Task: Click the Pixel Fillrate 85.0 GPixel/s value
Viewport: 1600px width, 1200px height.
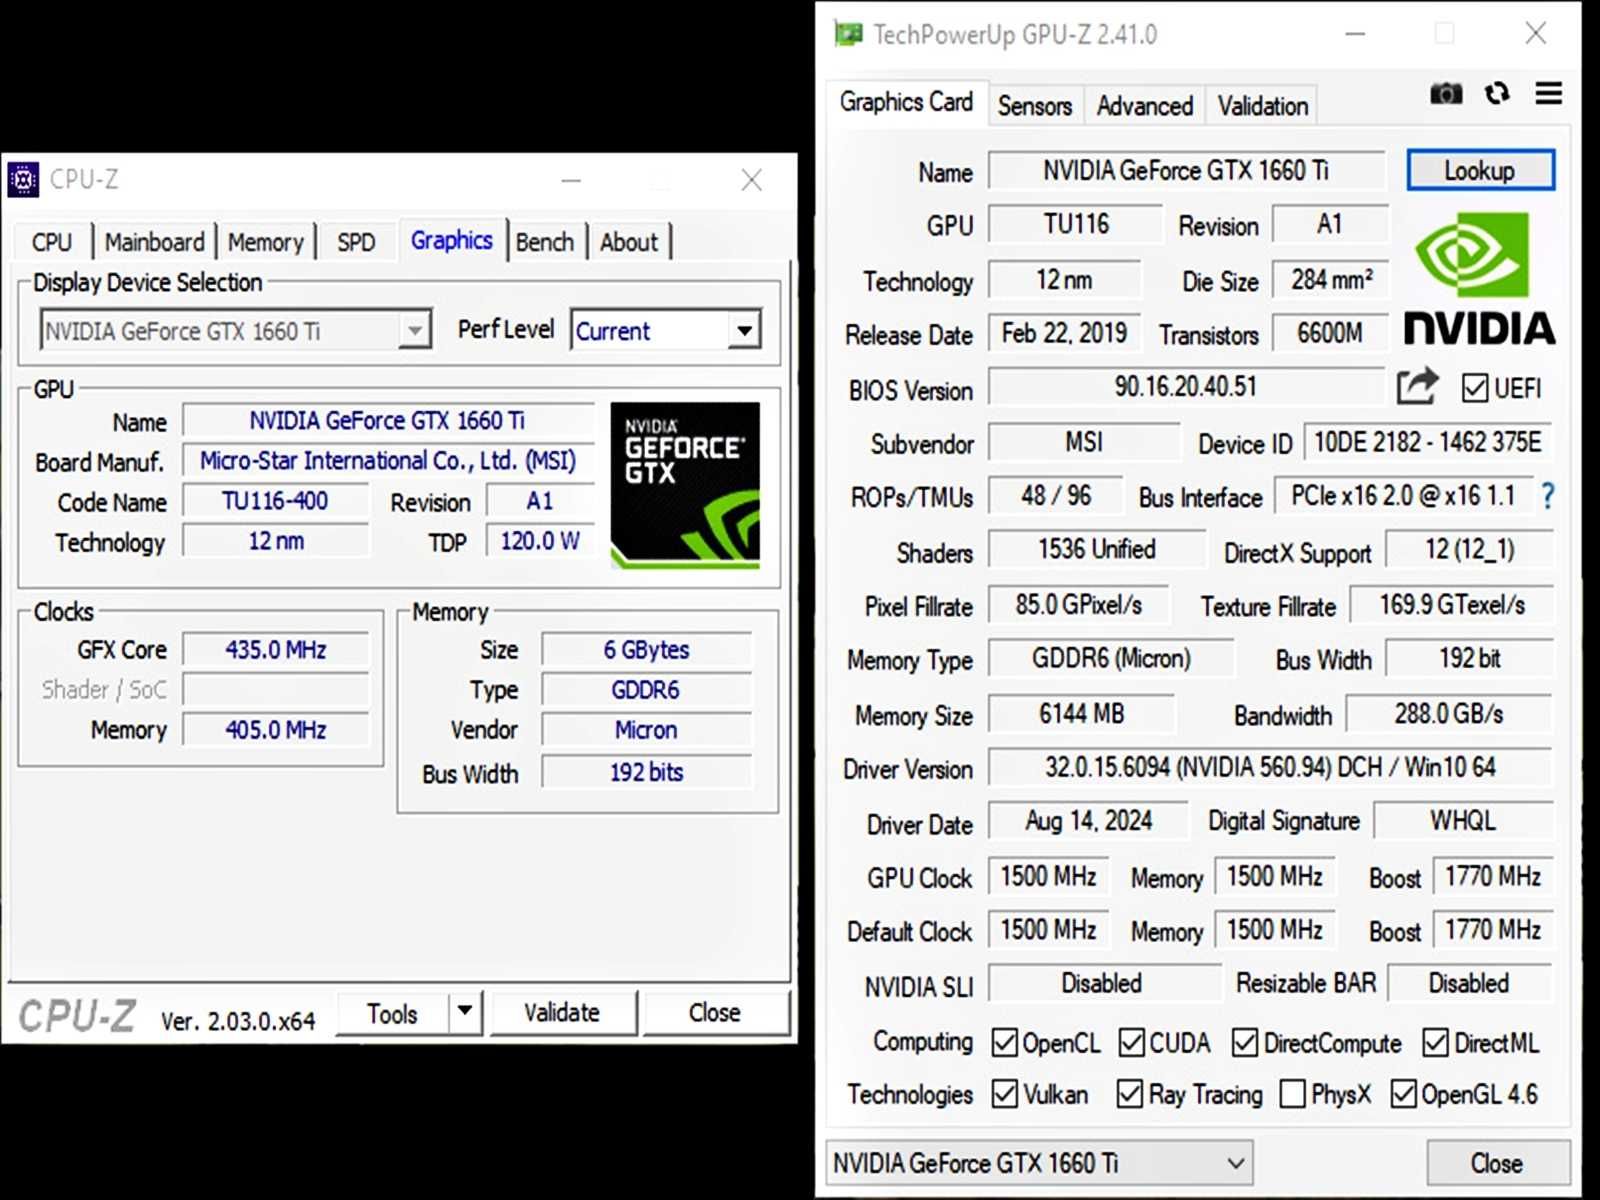Action: (x=1079, y=605)
